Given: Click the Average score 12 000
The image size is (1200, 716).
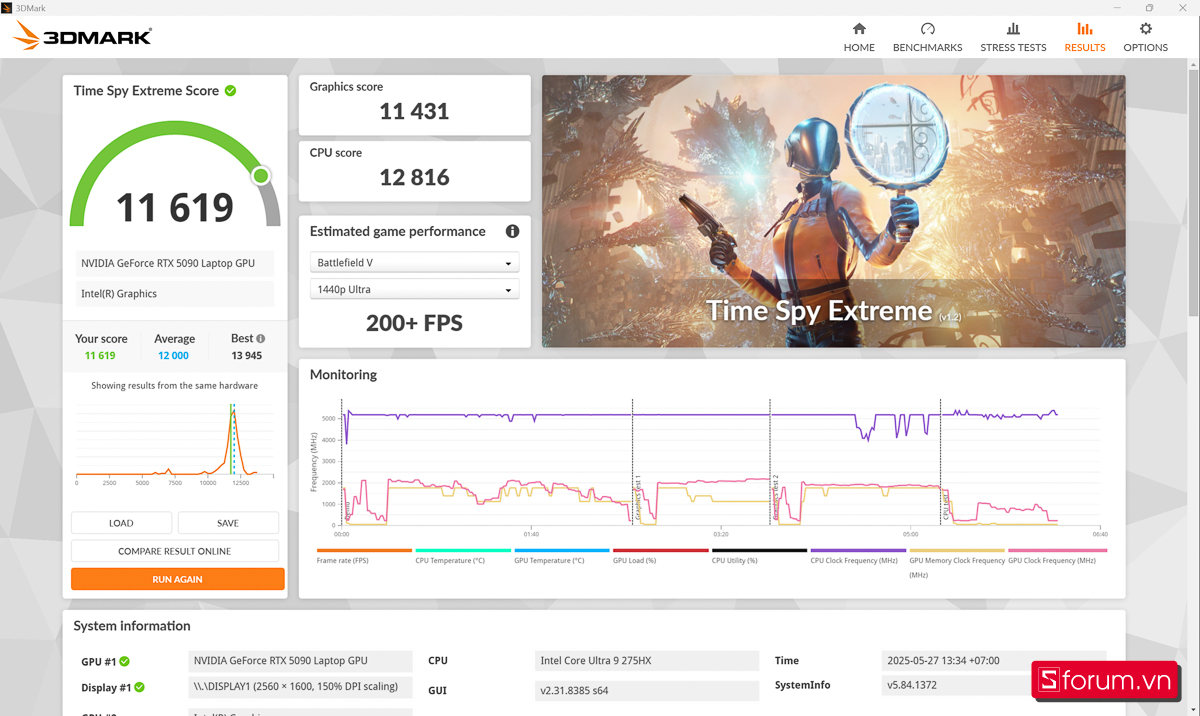Looking at the screenshot, I should coord(173,356).
